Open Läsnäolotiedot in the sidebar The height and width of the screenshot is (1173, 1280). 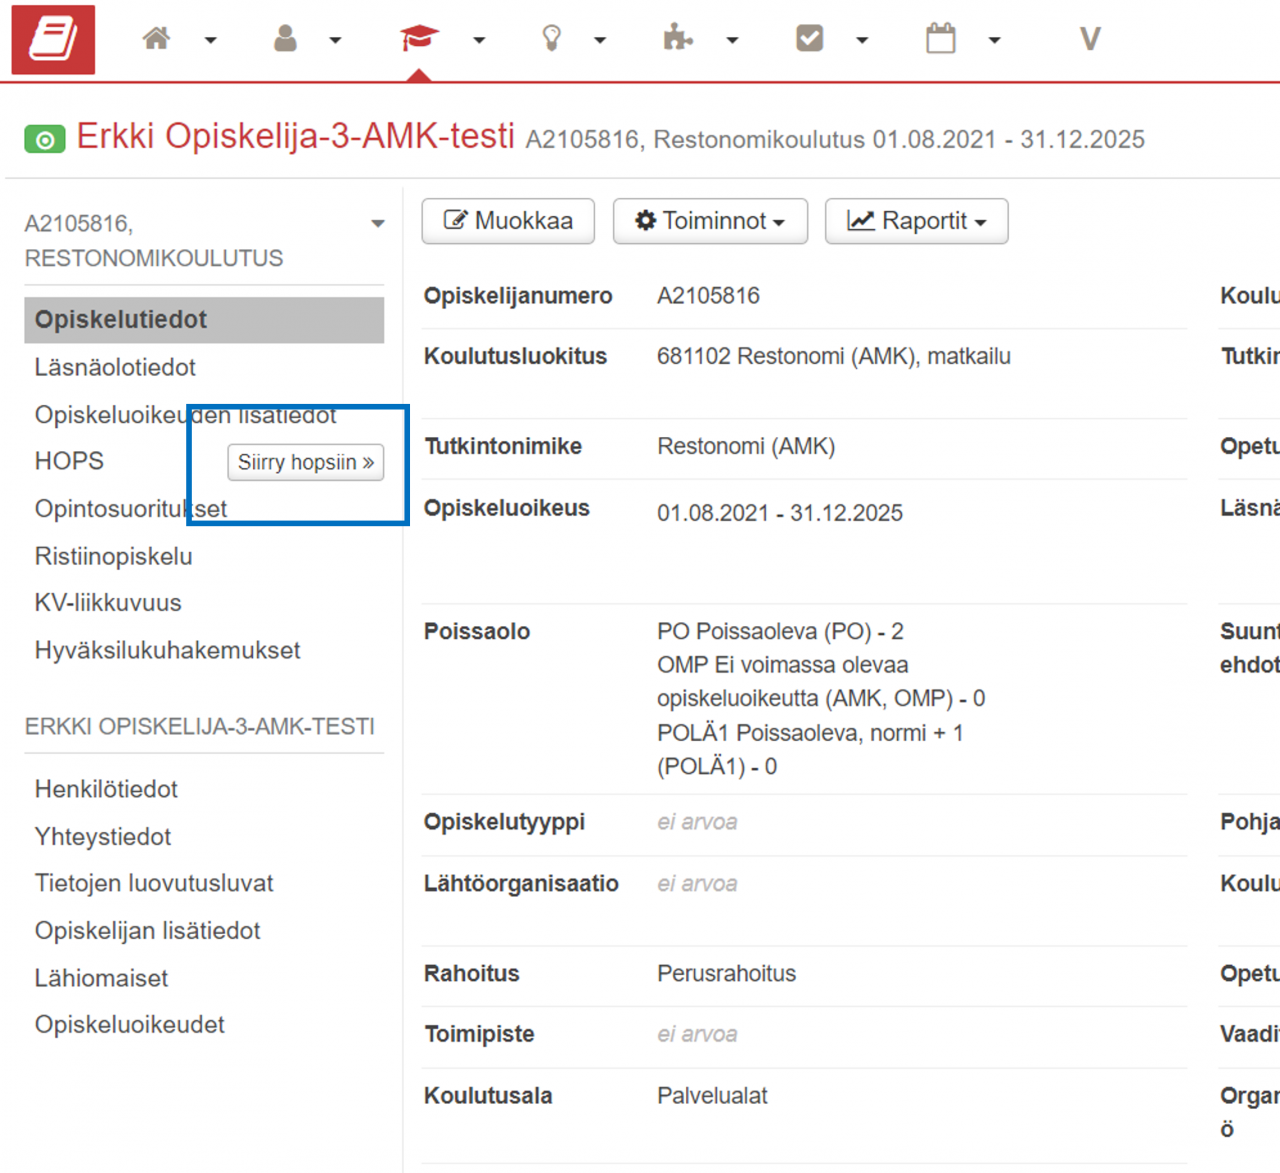pos(115,368)
